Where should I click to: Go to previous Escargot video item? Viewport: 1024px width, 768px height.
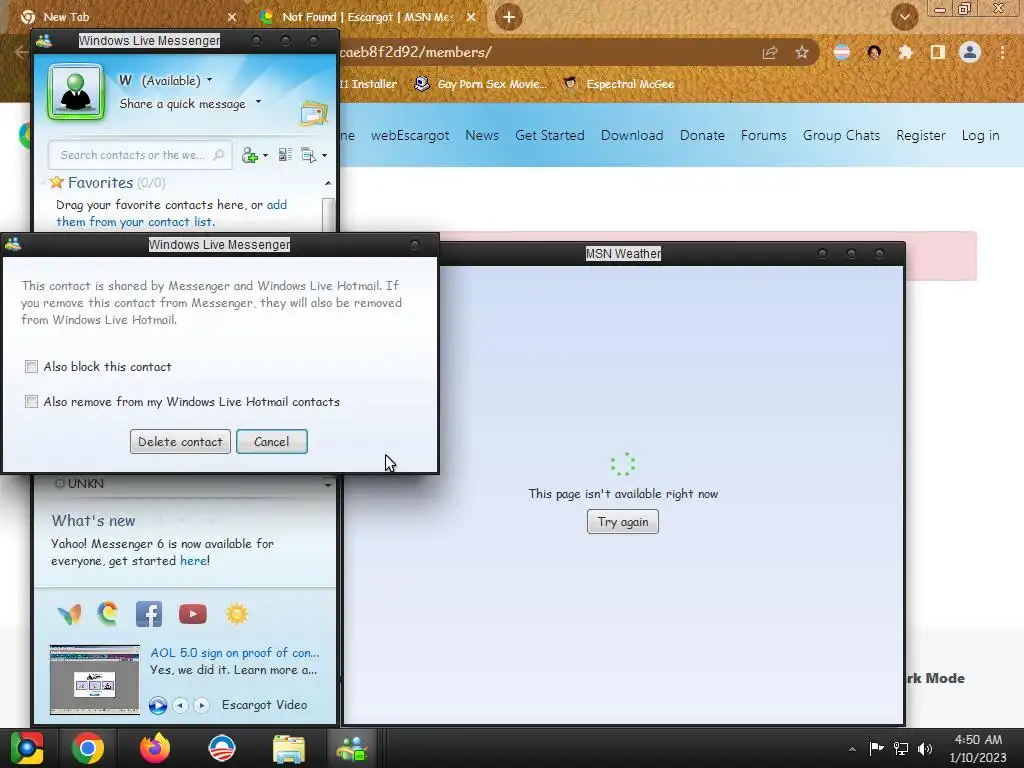tap(180, 705)
